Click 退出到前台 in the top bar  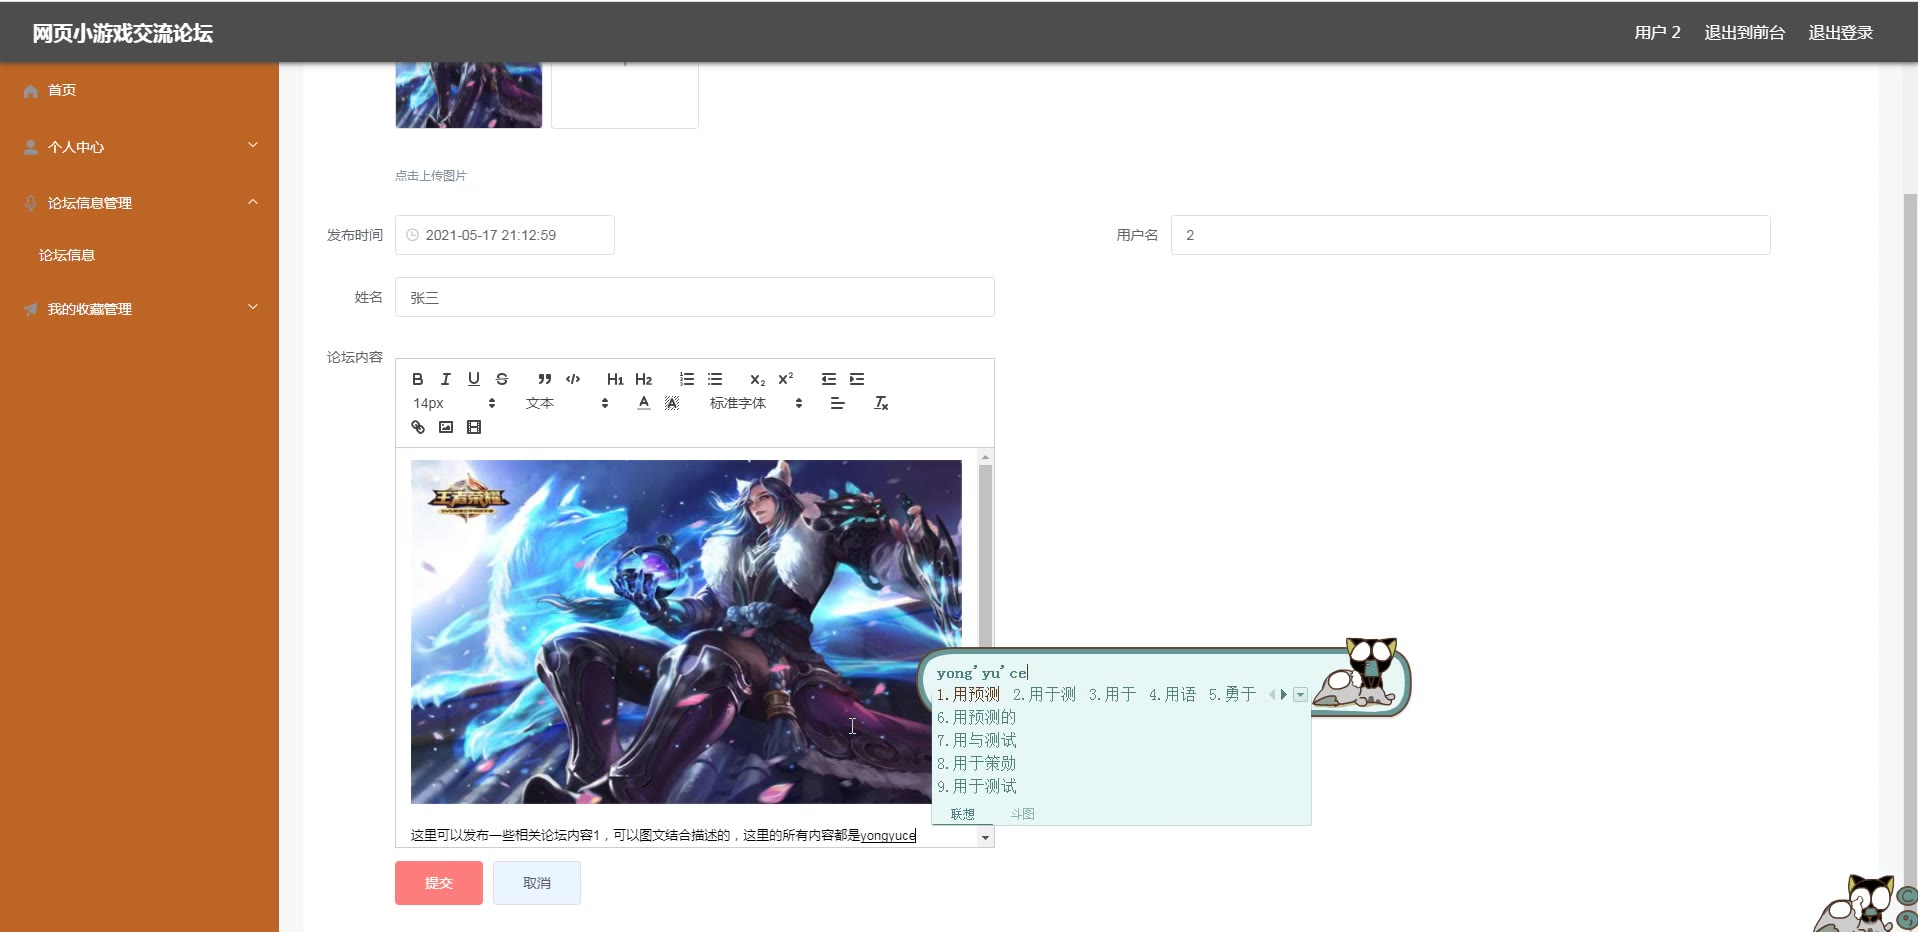coord(1744,33)
